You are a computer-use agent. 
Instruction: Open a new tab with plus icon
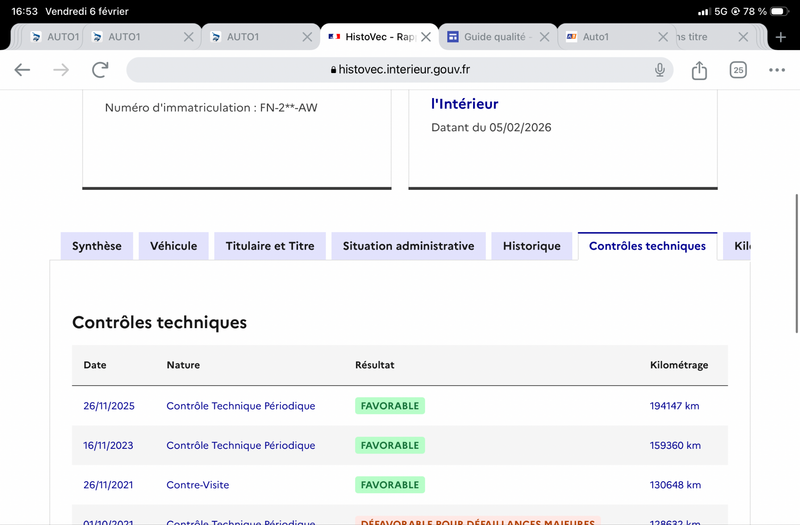pos(781,37)
